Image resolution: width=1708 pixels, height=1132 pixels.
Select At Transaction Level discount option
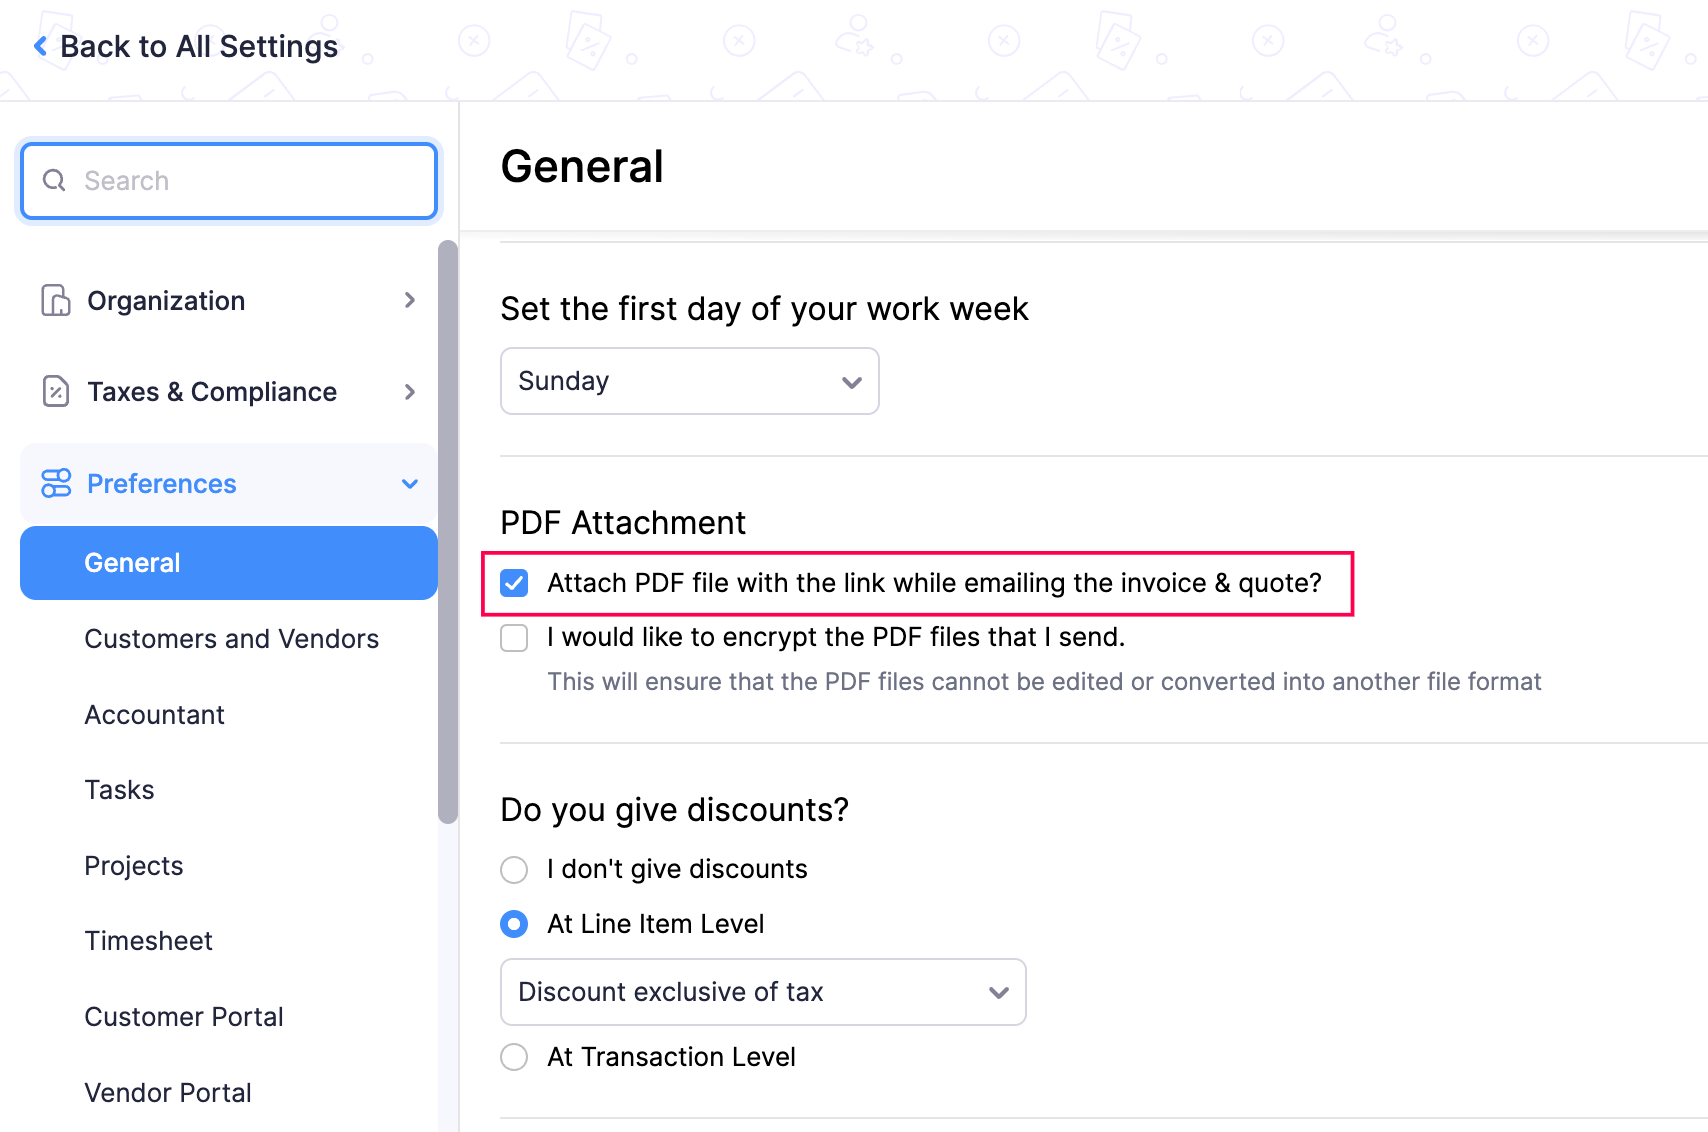[x=514, y=1057]
